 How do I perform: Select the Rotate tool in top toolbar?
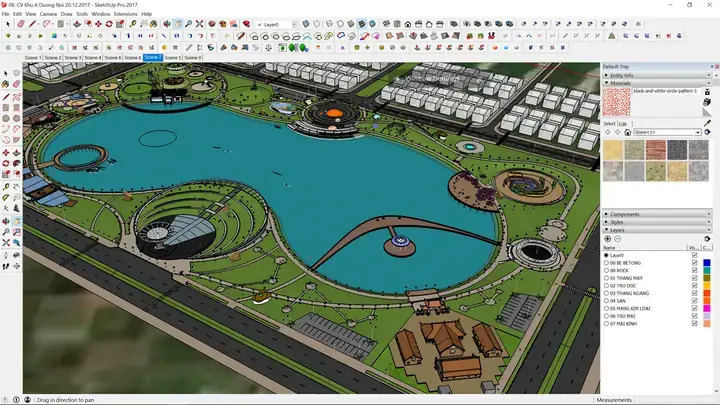coord(109,24)
